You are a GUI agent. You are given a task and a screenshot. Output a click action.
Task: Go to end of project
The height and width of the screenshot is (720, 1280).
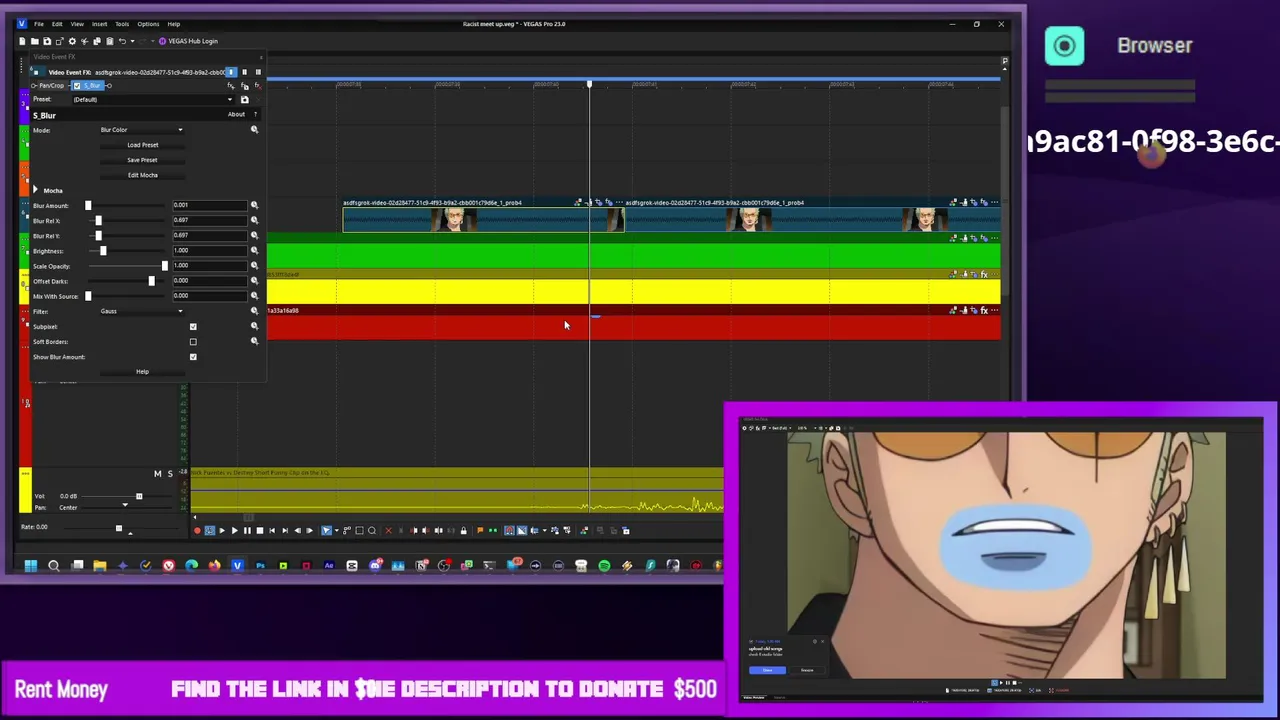pyautogui.click(x=285, y=530)
